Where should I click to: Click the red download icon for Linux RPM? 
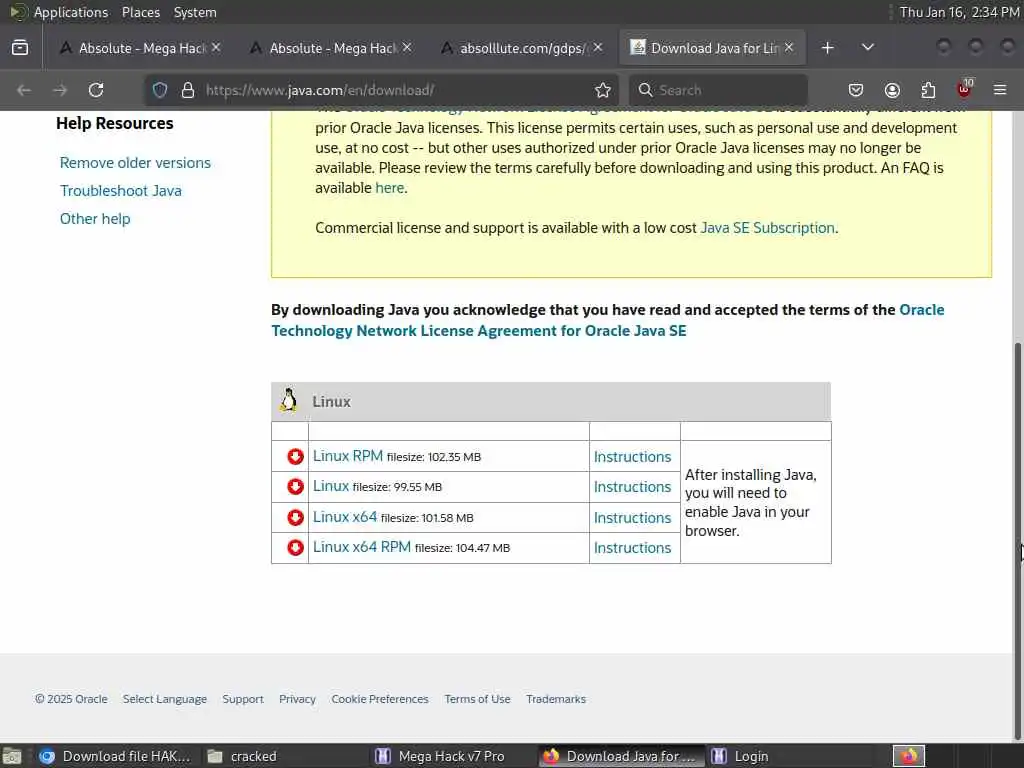pyautogui.click(x=295, y=456)
